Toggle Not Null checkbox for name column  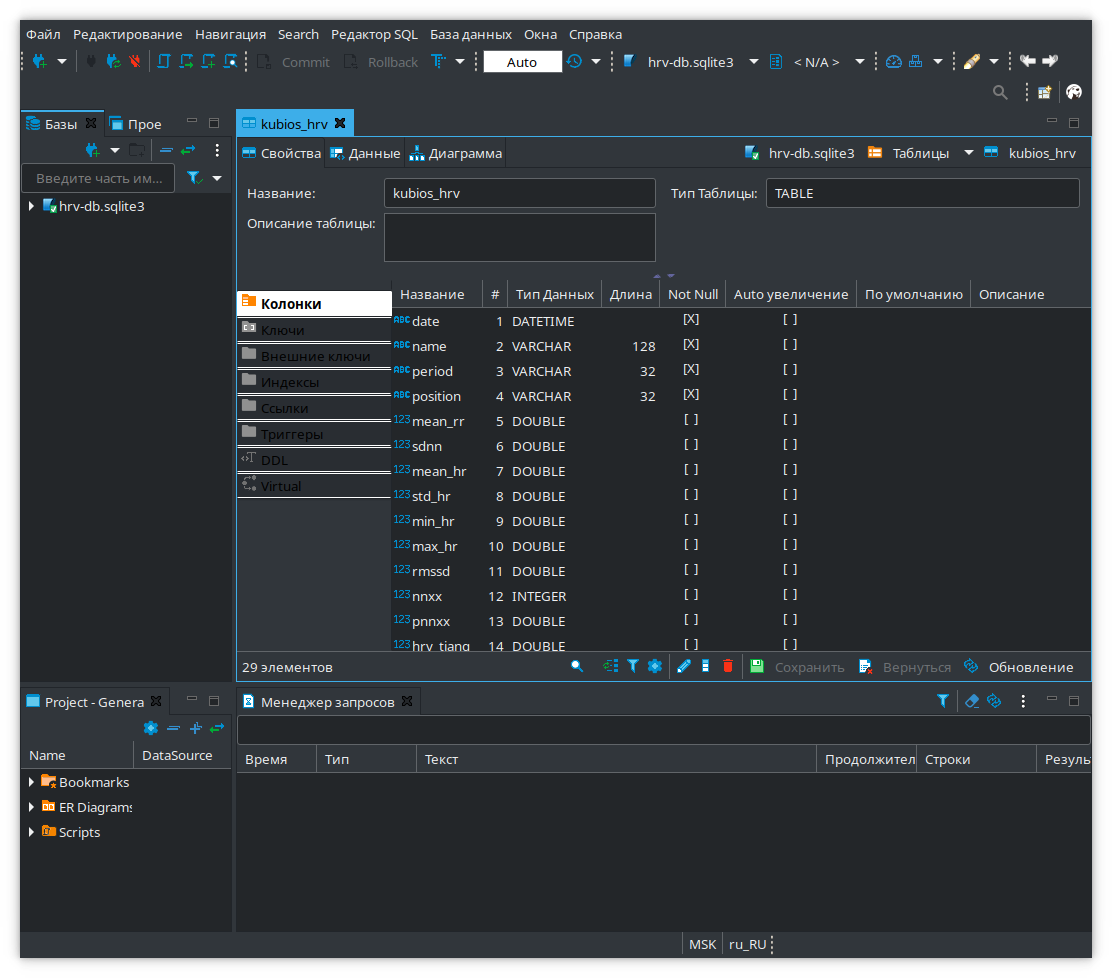[691, 345]
